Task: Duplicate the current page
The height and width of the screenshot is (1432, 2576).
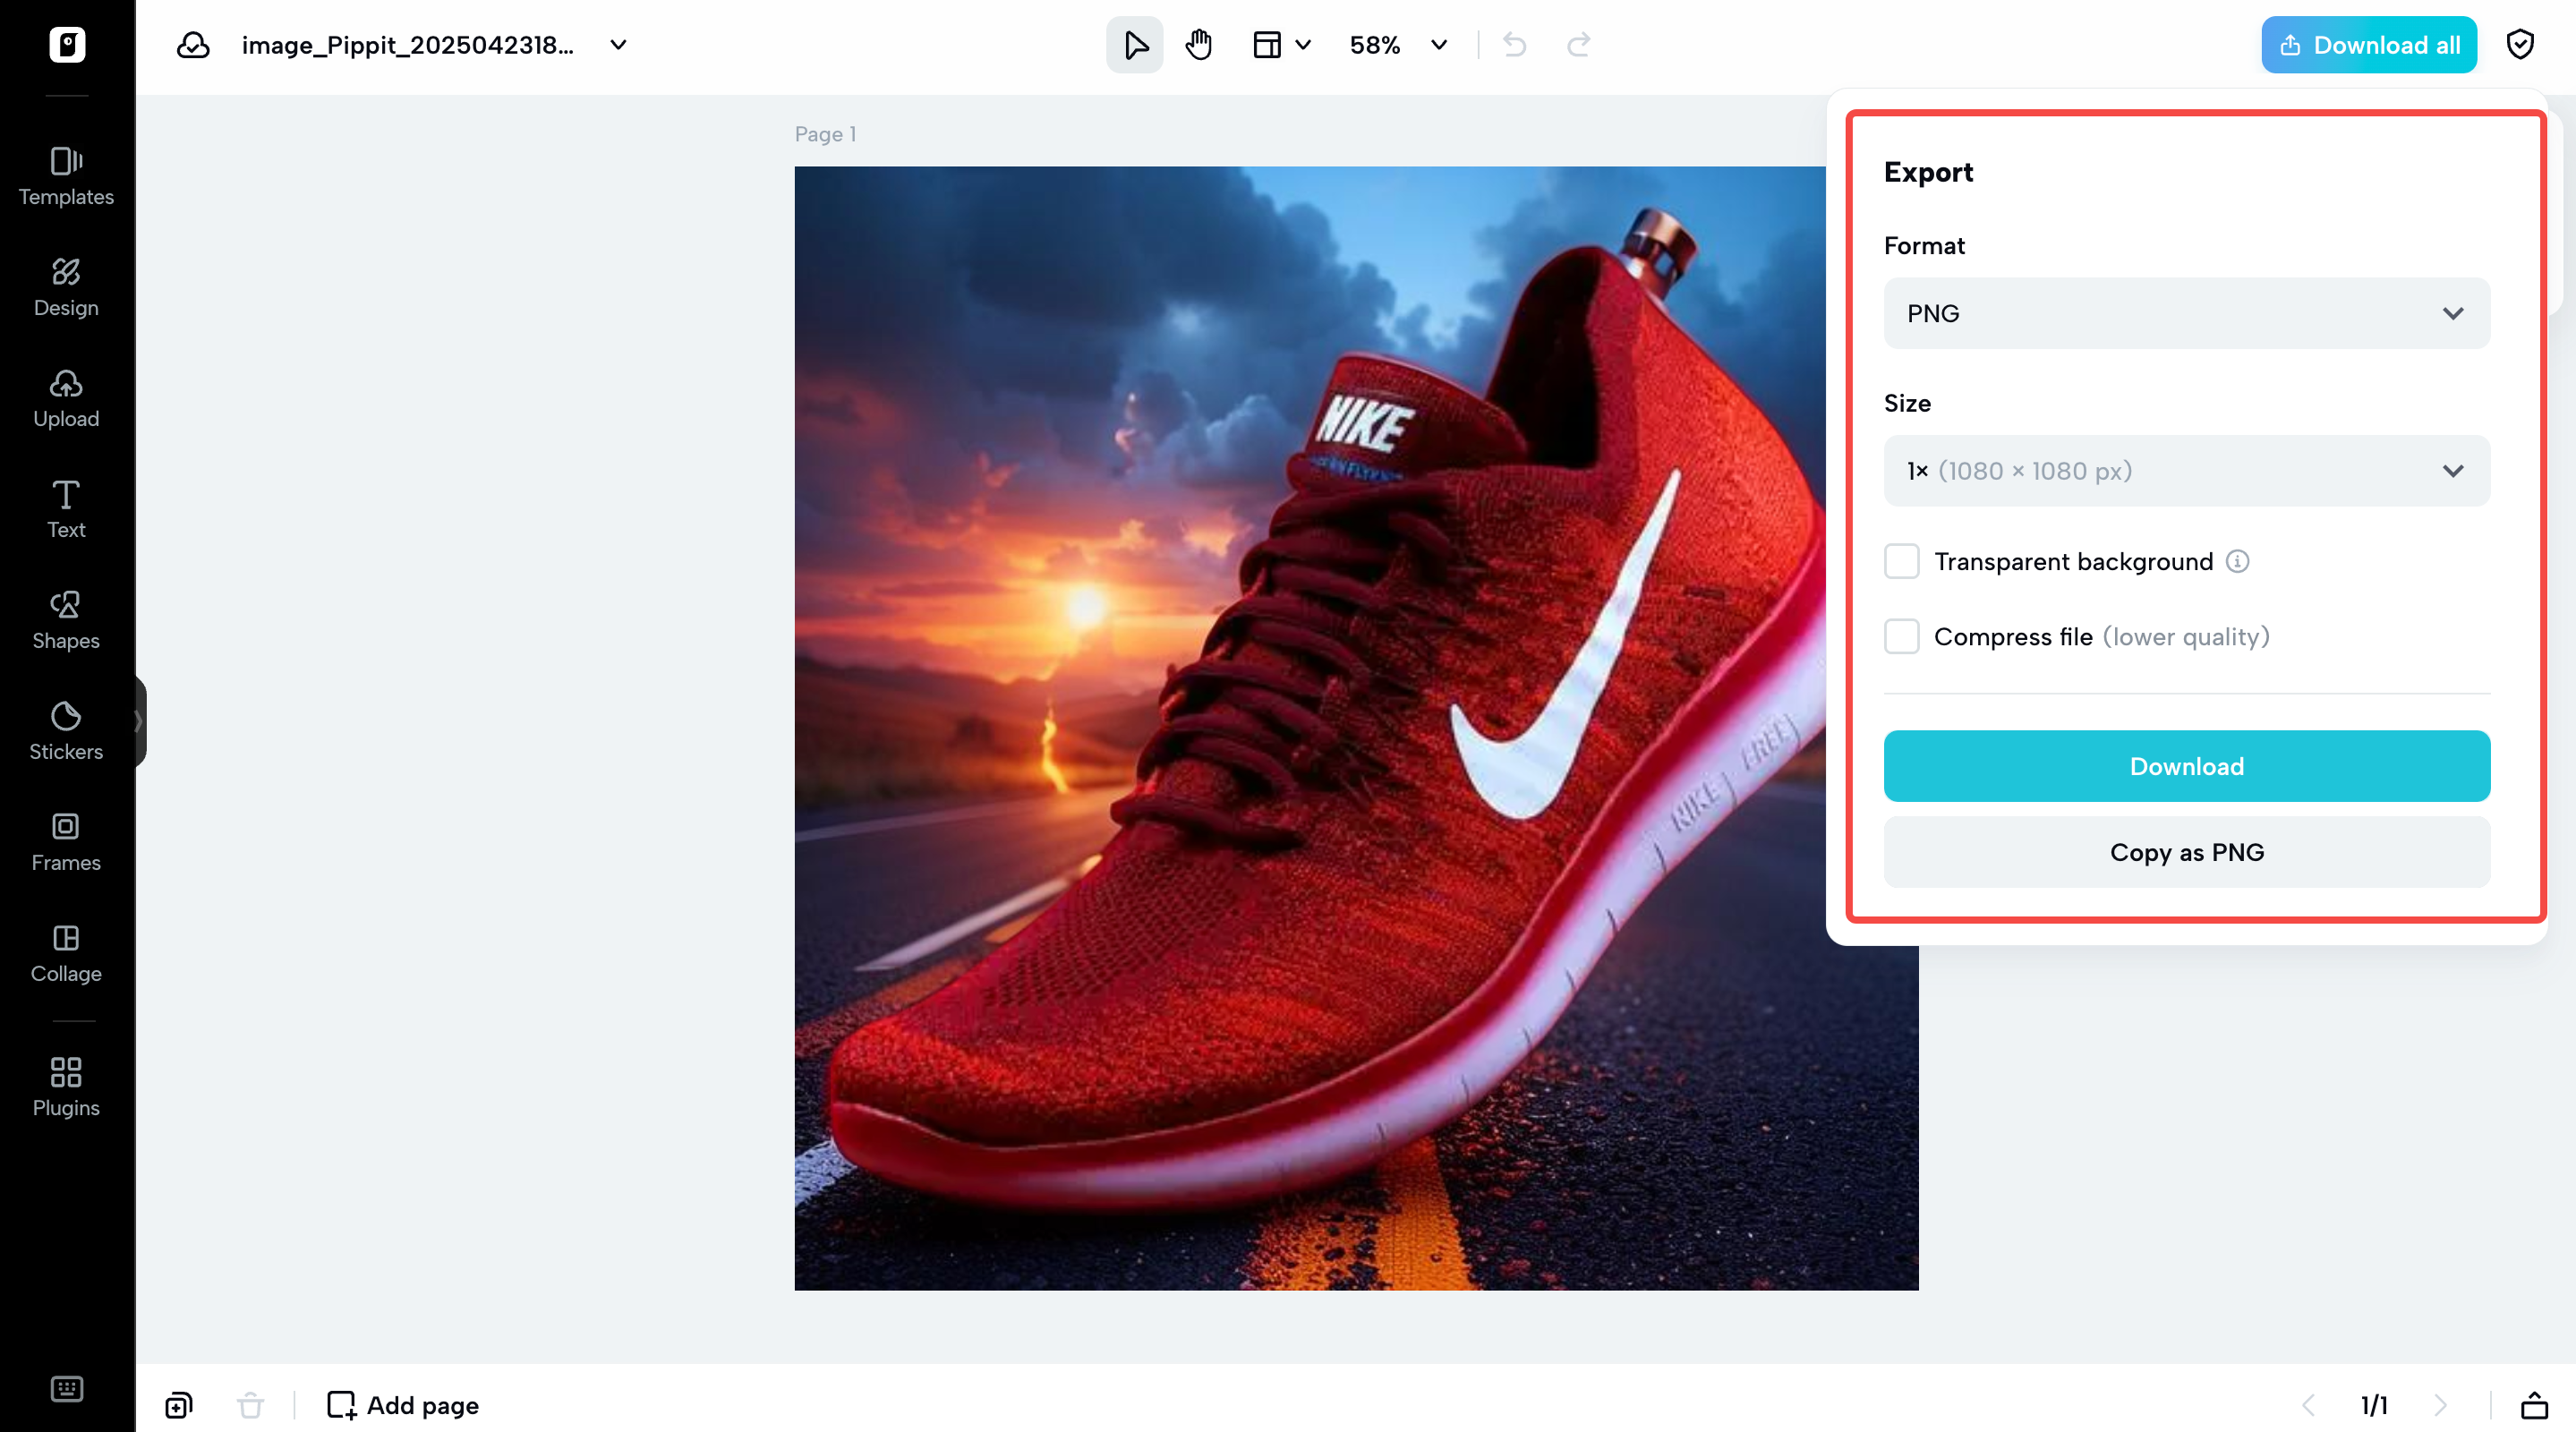Action: coord(178,1404)
